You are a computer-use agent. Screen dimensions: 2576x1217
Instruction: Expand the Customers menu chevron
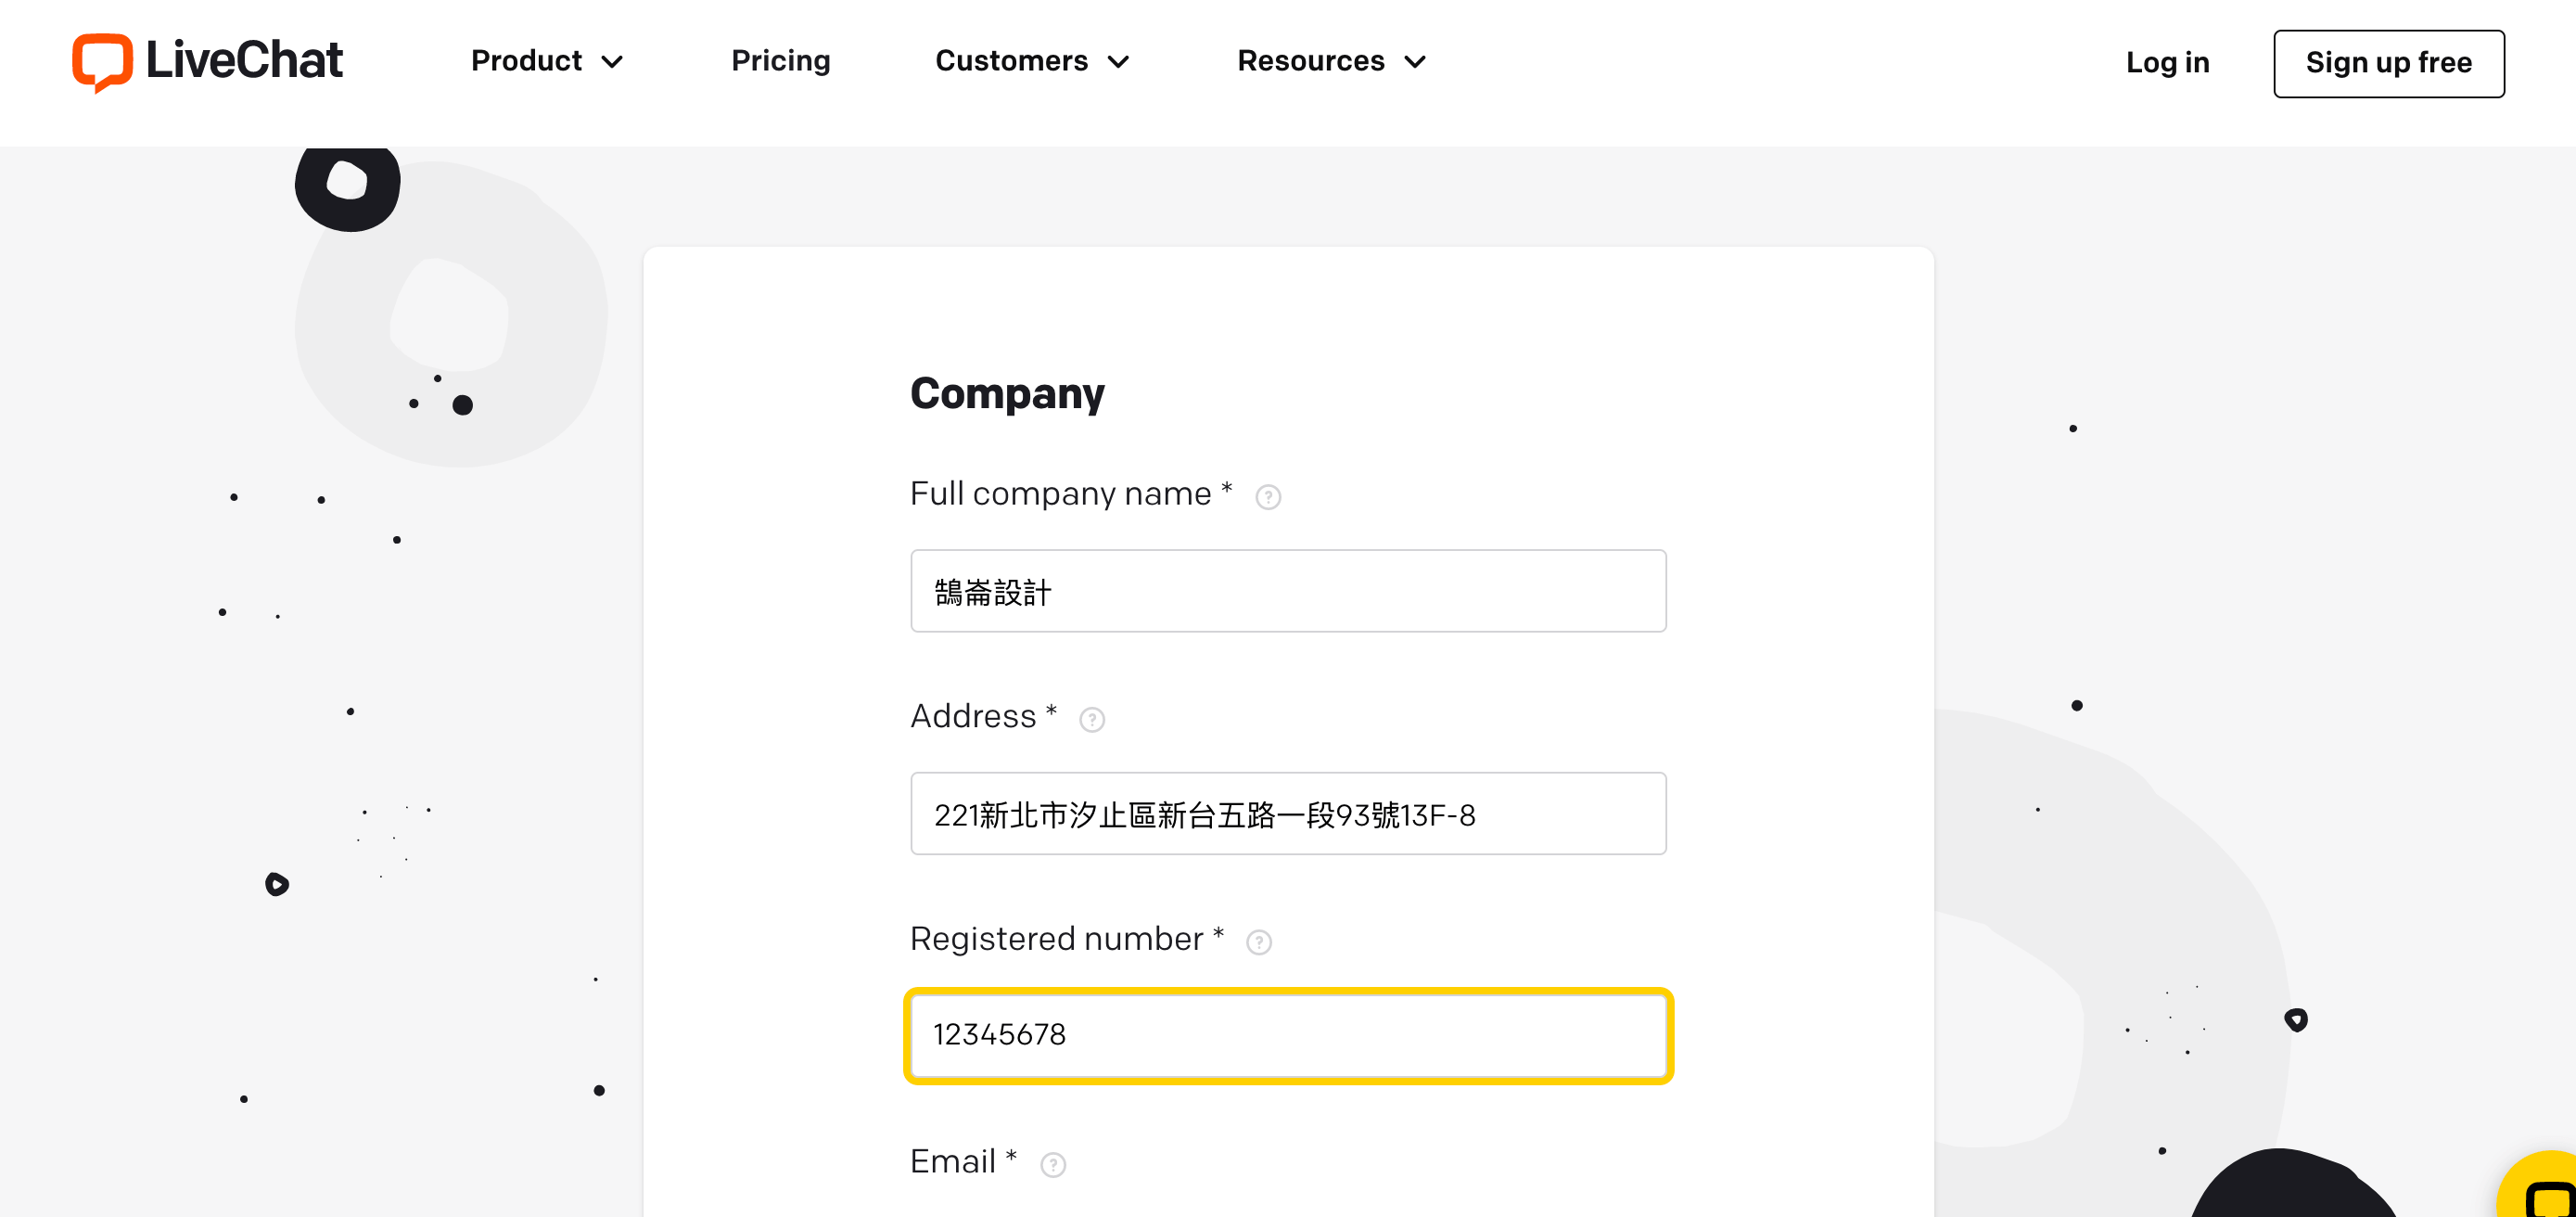point(1119,62)
